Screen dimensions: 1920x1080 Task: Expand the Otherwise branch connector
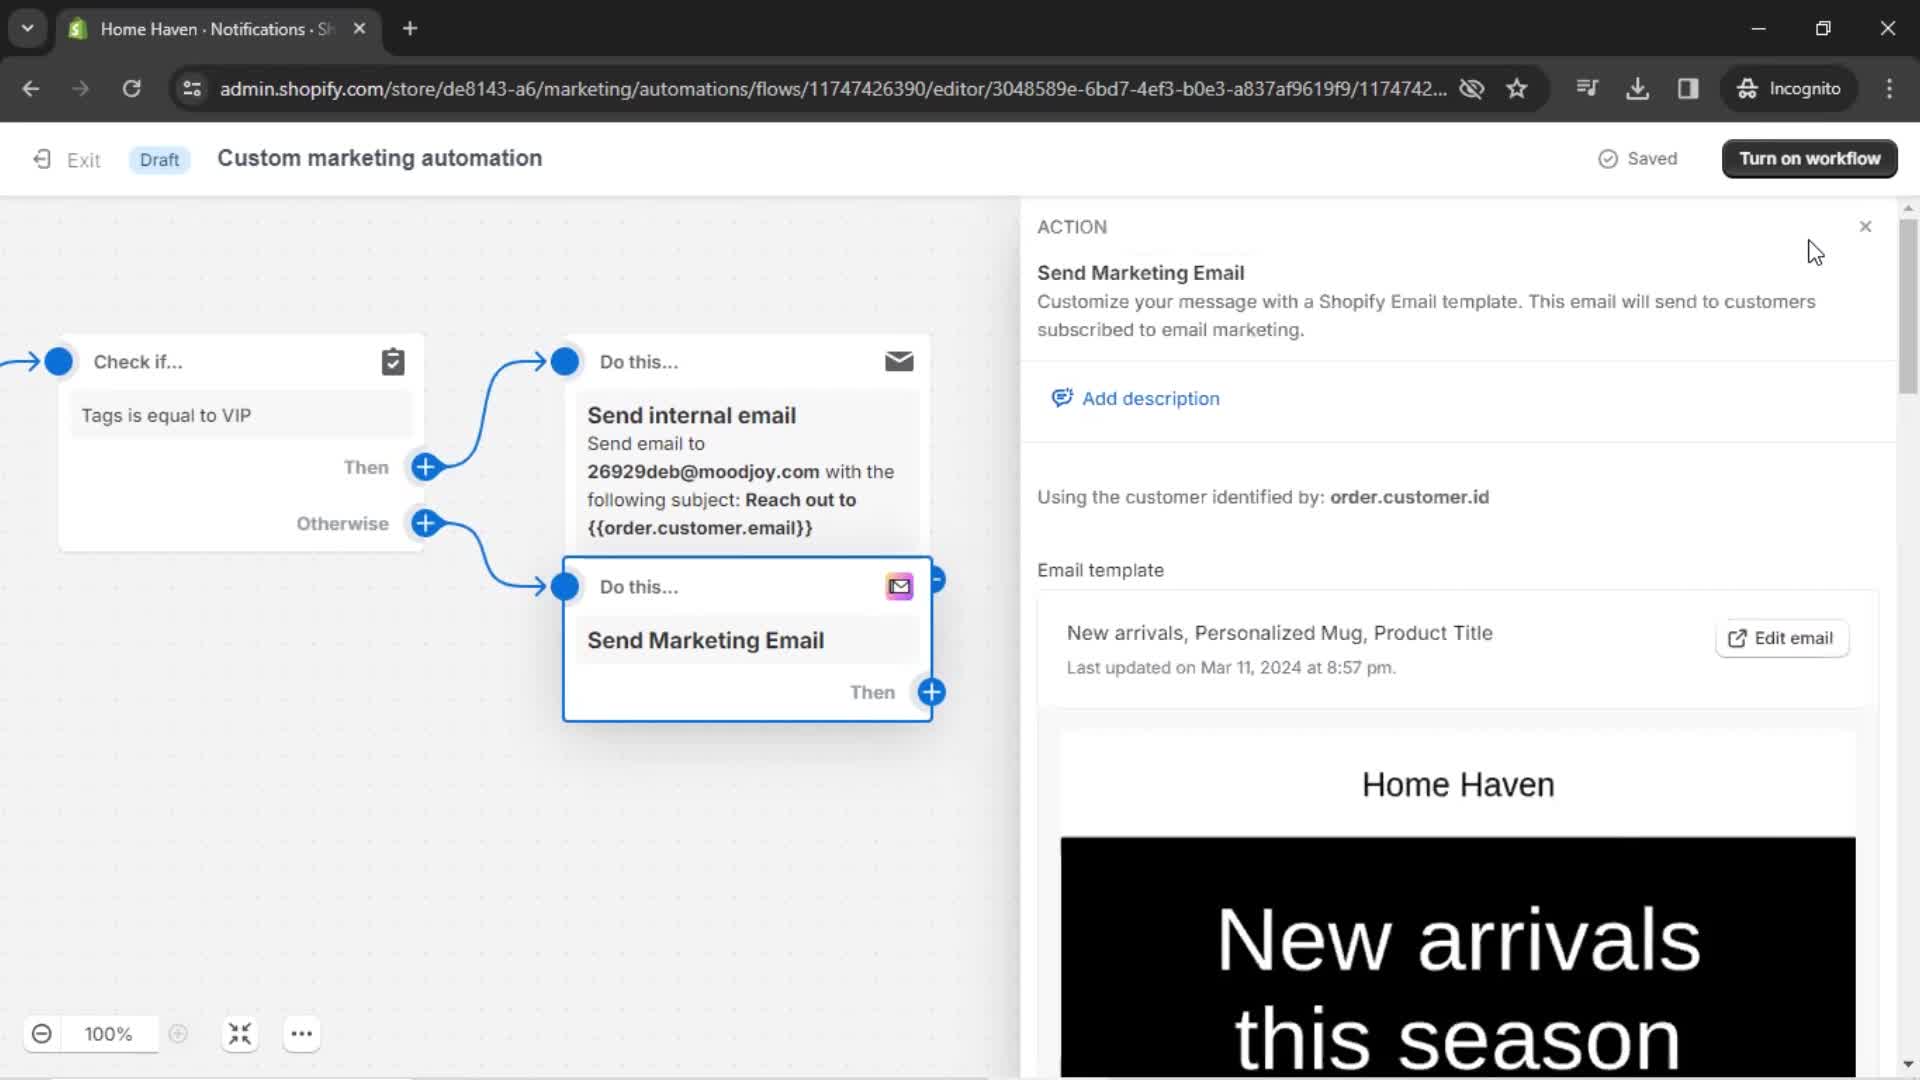pyautogui.click(x=426, y=524)
